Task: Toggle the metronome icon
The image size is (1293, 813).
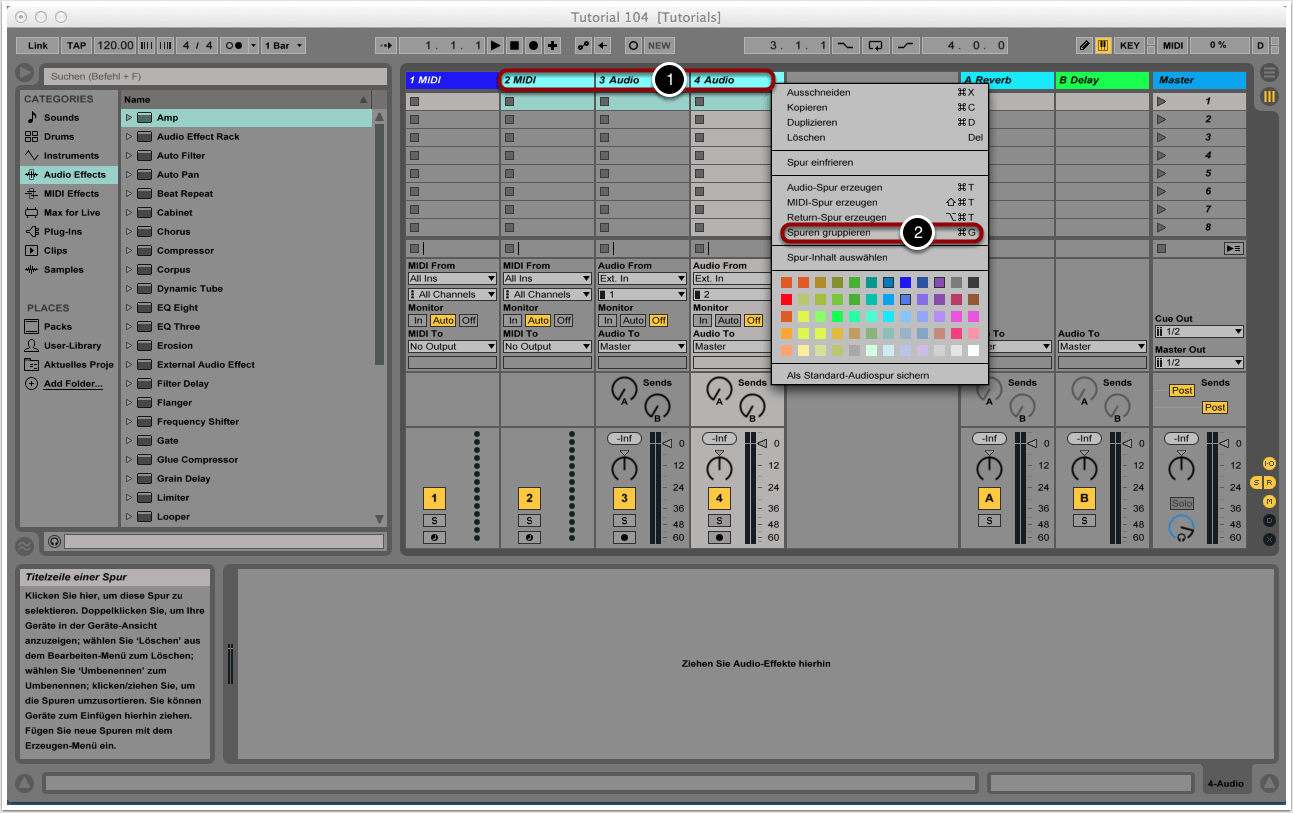Action: 233,46
